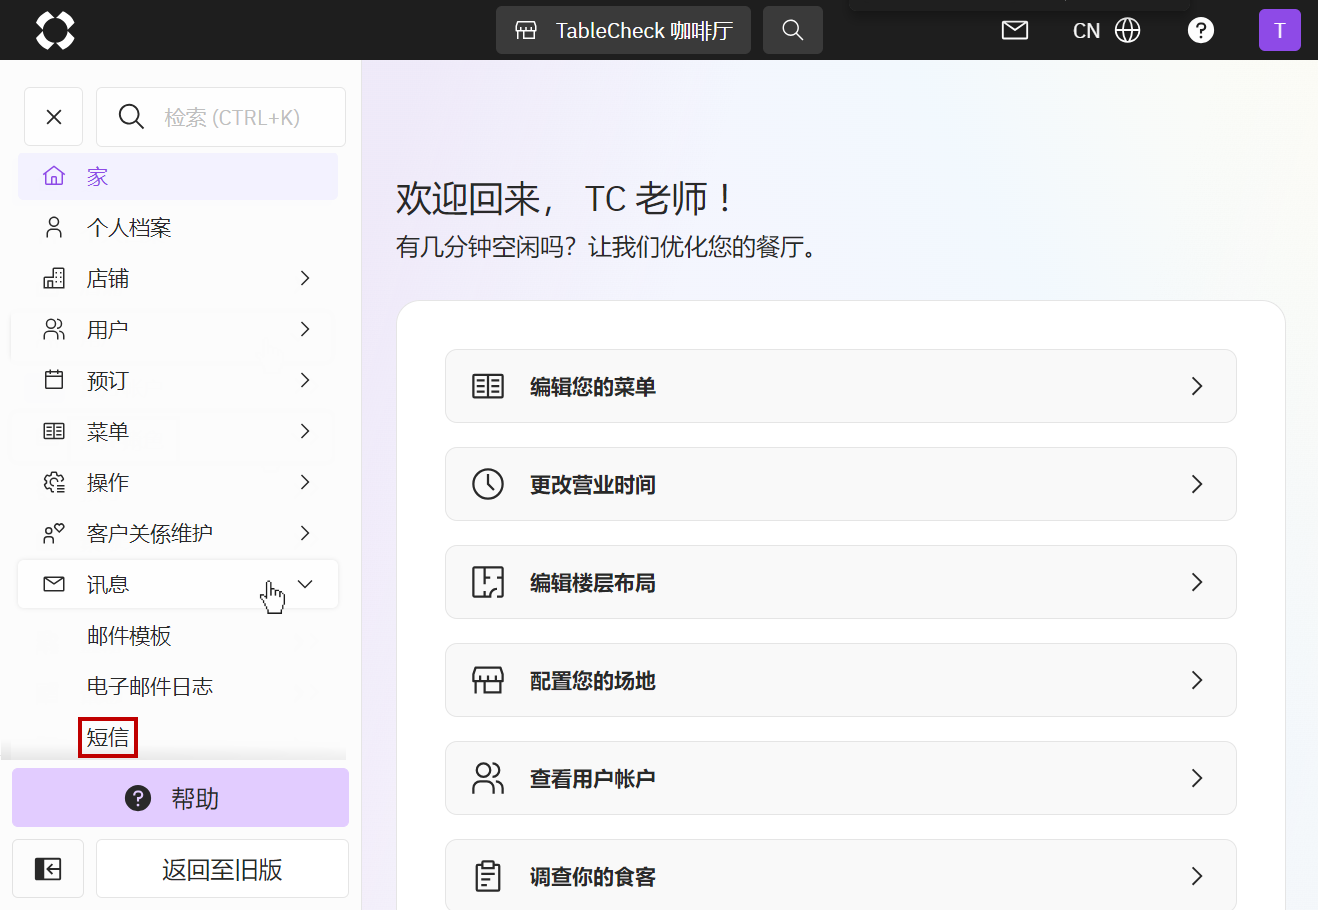The image size is (1318, 910).
Task: Expand the 操作 submenu chevron
Action: click(305, 482)
